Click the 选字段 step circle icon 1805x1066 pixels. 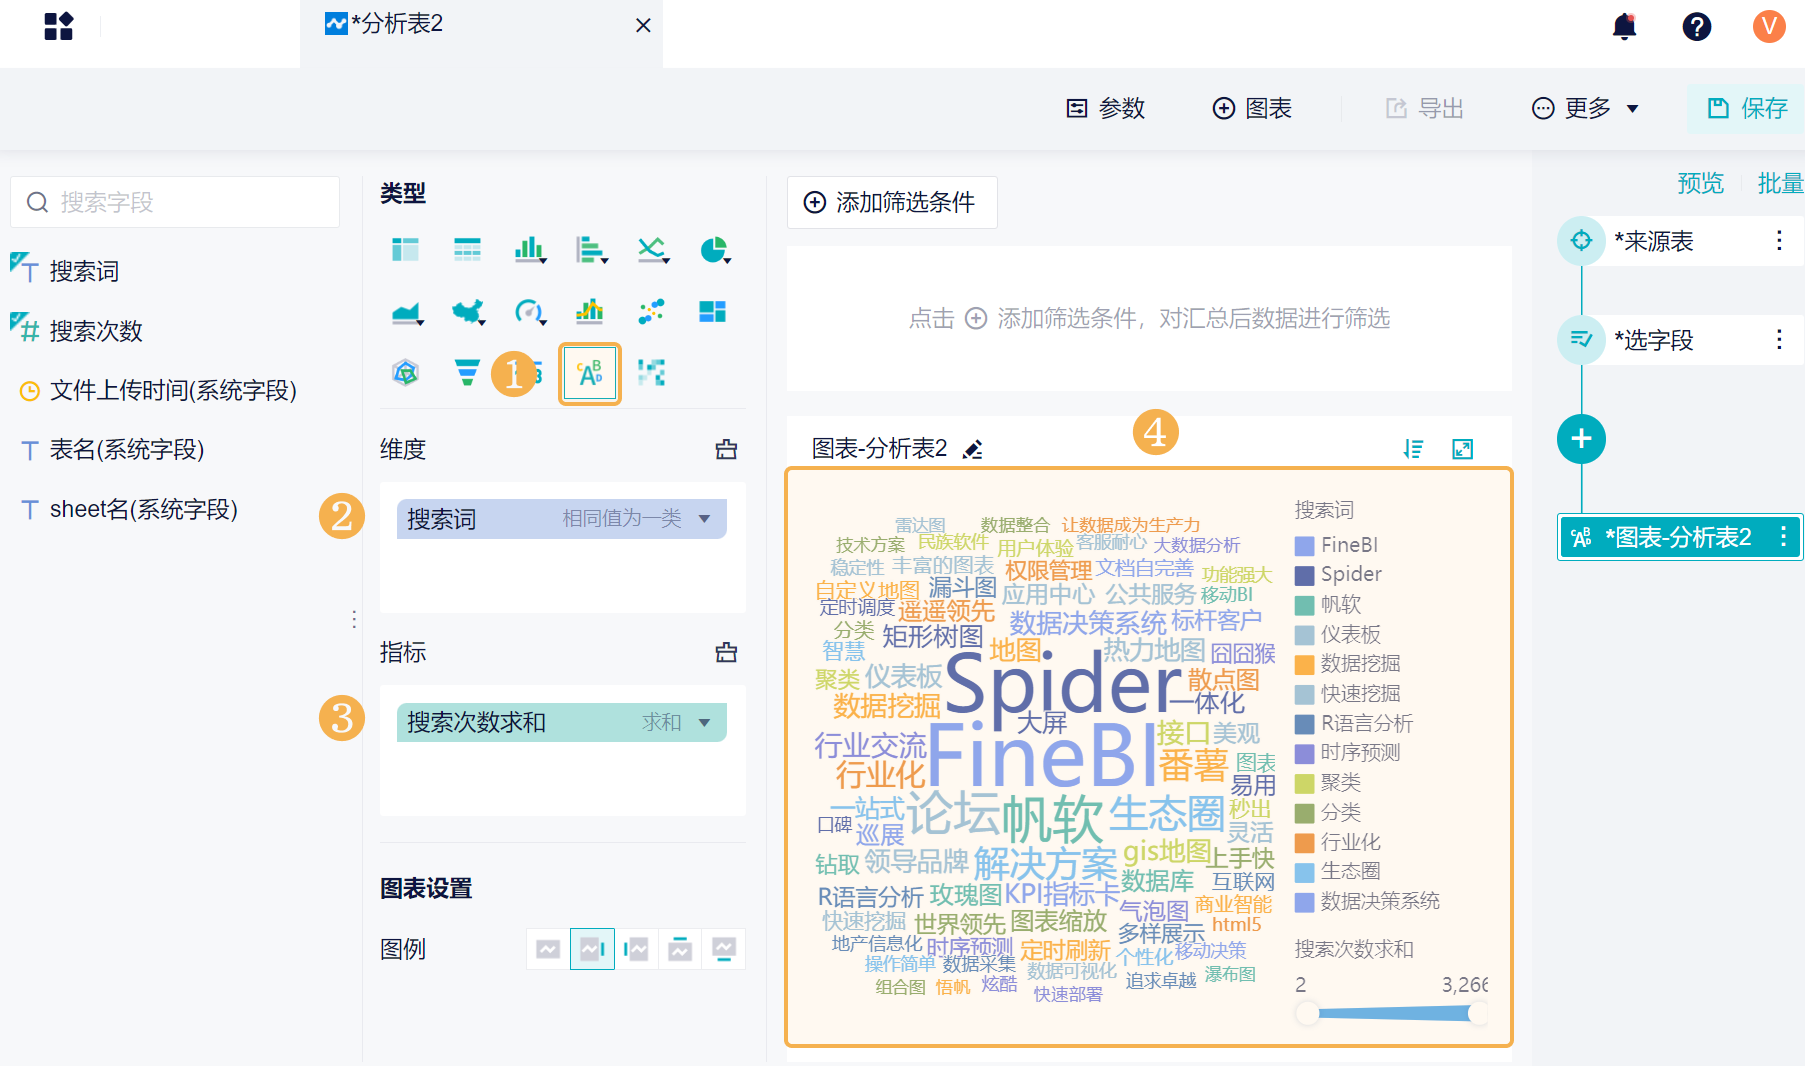pyautogui.click(x=1581, y=340)
